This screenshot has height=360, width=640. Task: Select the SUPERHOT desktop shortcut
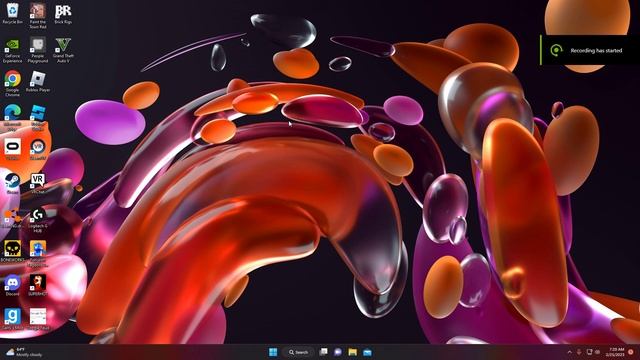pos(38,285)
